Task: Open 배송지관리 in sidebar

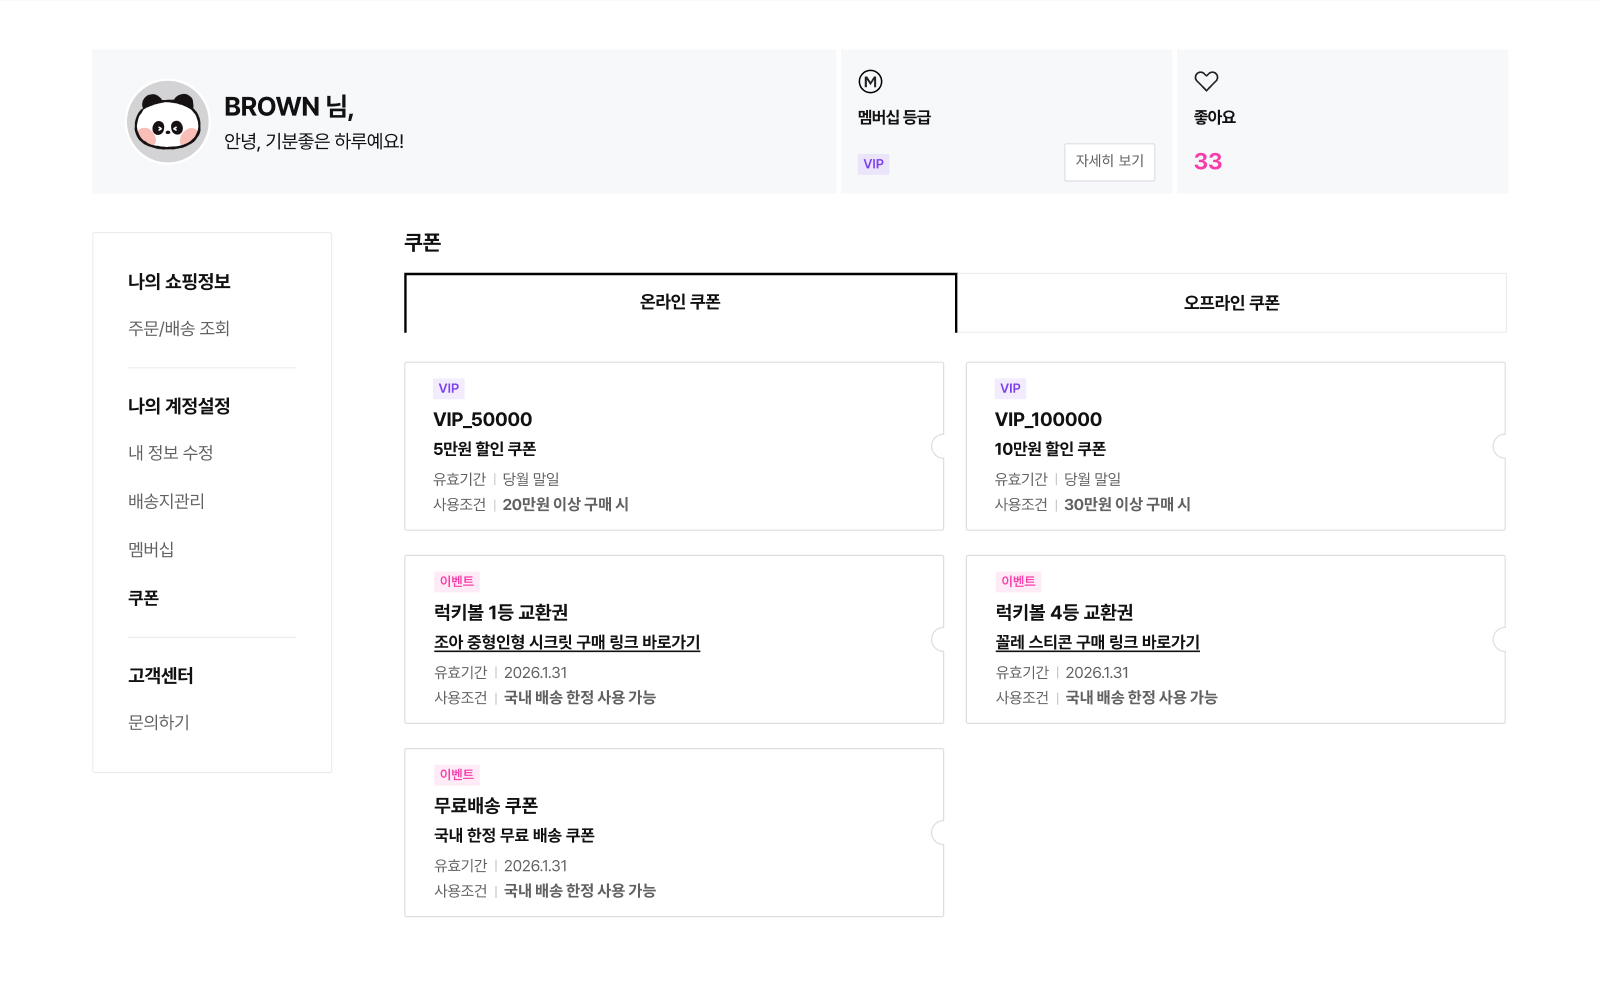Action: 166,501
